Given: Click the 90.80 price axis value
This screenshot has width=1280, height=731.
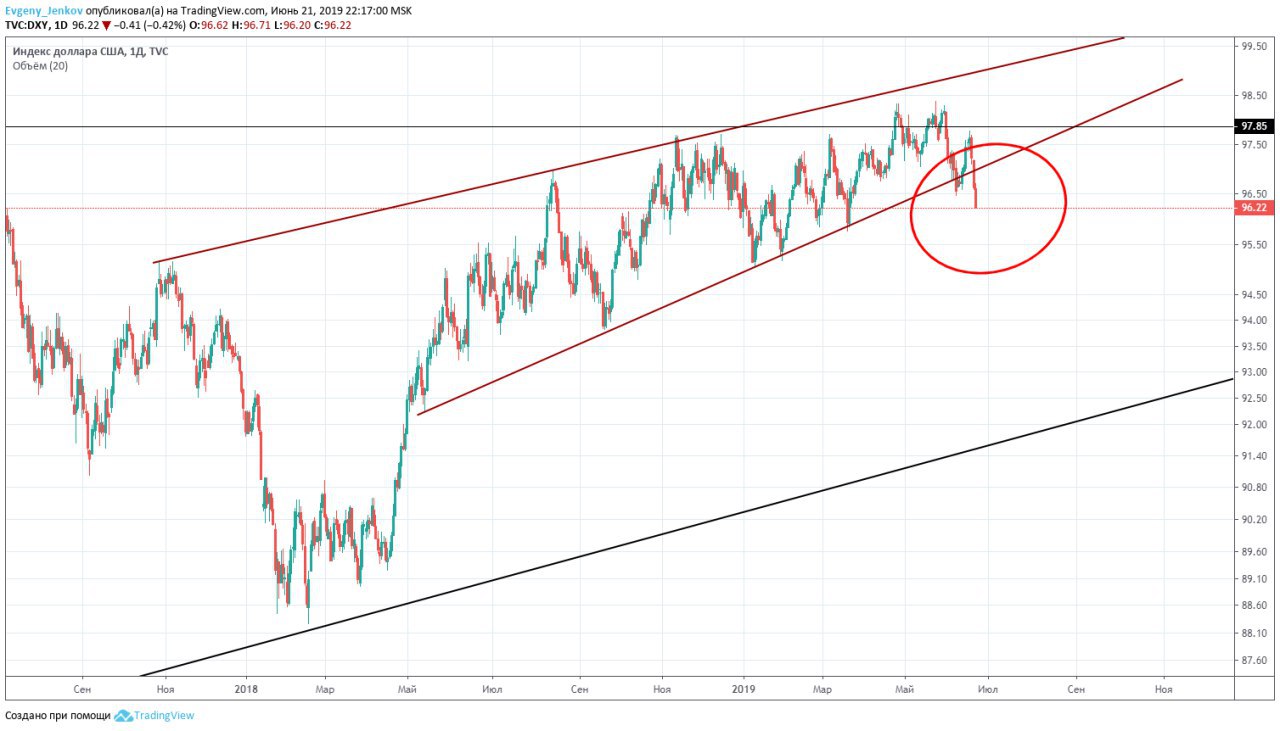Looking at the screenshot, I should [1255, 488].
